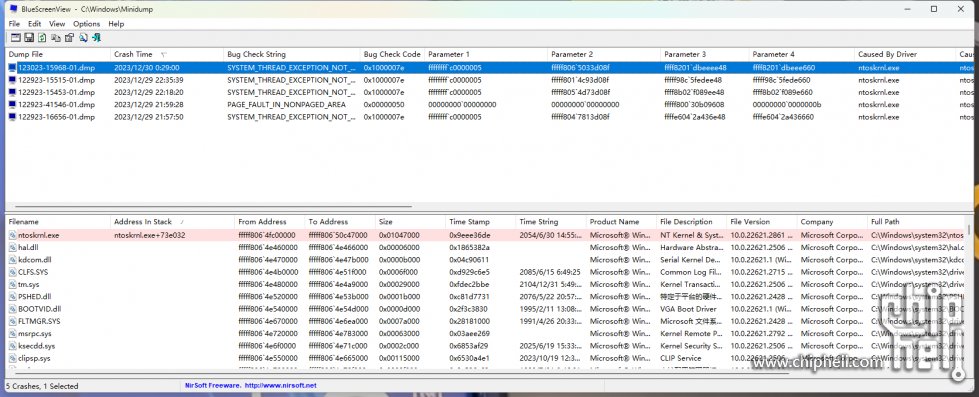
Task: Select crash dated 2023/12/29 22:18:20
Action: click(x=148, y=92)
